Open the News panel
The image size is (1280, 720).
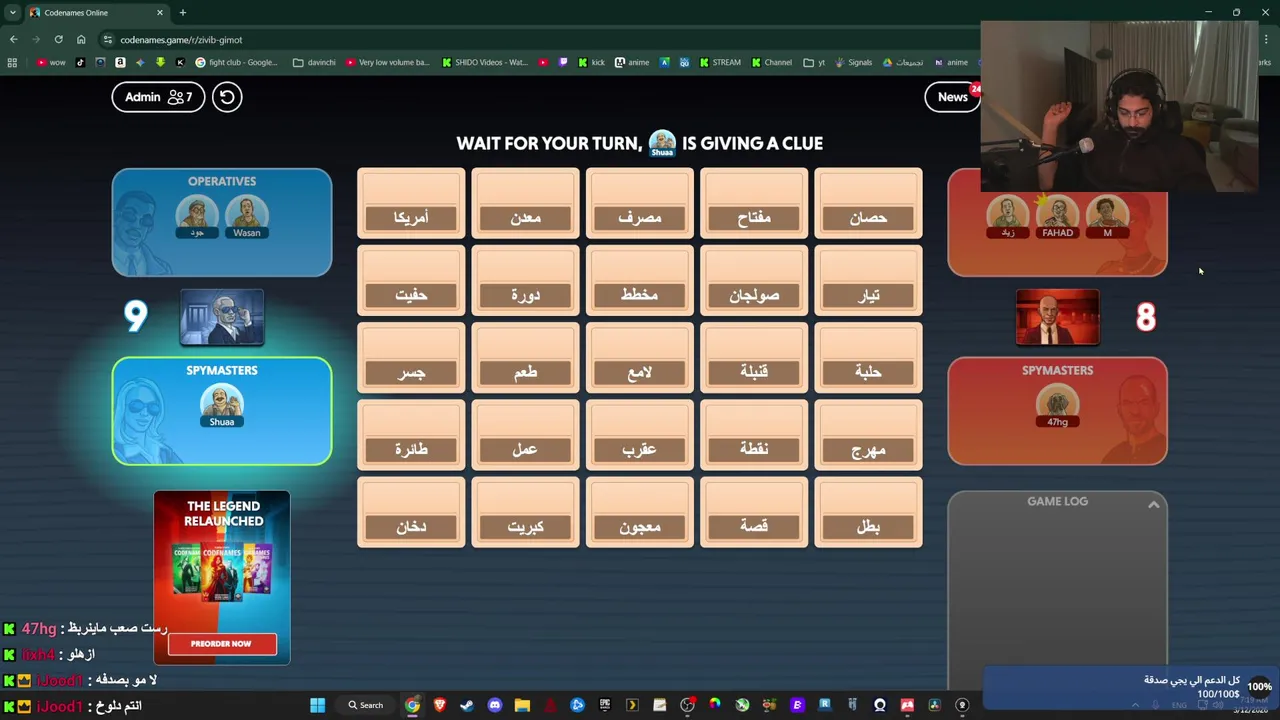click(x=952, y=97)
